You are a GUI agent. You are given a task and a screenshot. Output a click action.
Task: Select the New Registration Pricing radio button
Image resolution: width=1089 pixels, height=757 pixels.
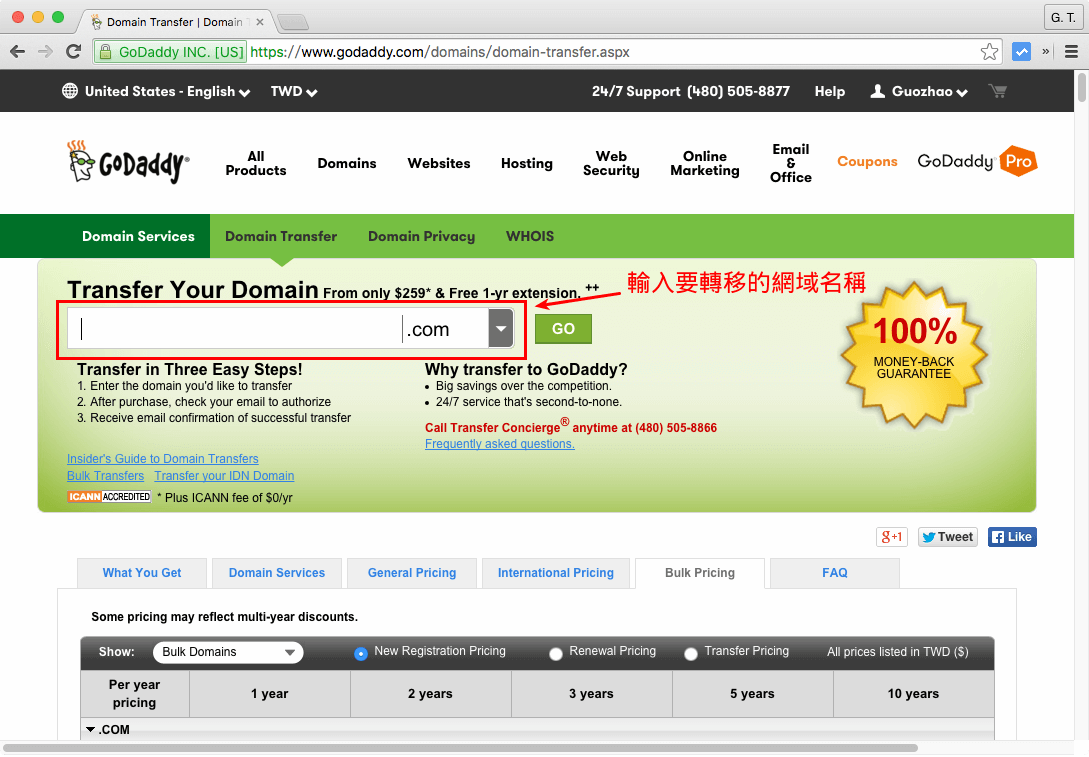tap(361, 653)
